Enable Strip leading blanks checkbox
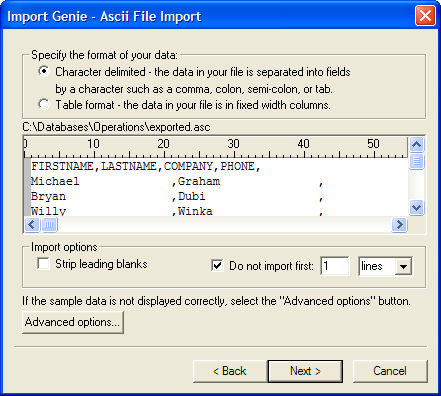This screenshot has width=441, height=396. coord(43,264)
